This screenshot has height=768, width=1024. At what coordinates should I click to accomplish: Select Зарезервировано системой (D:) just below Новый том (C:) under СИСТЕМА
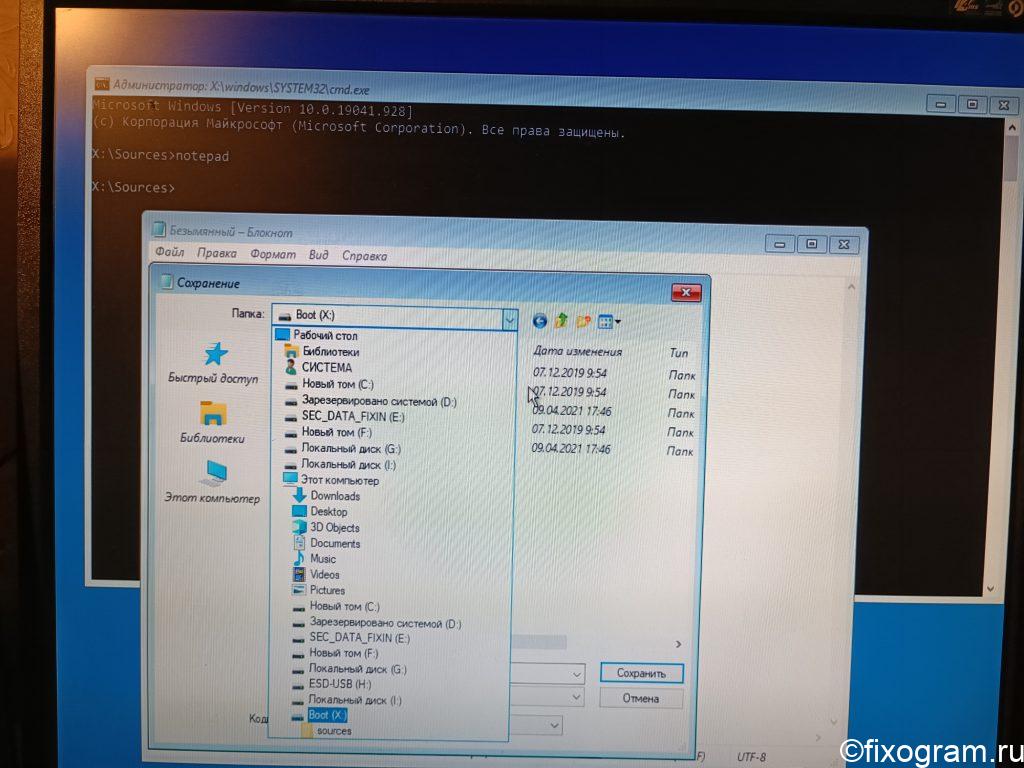(x=371, y=401)
